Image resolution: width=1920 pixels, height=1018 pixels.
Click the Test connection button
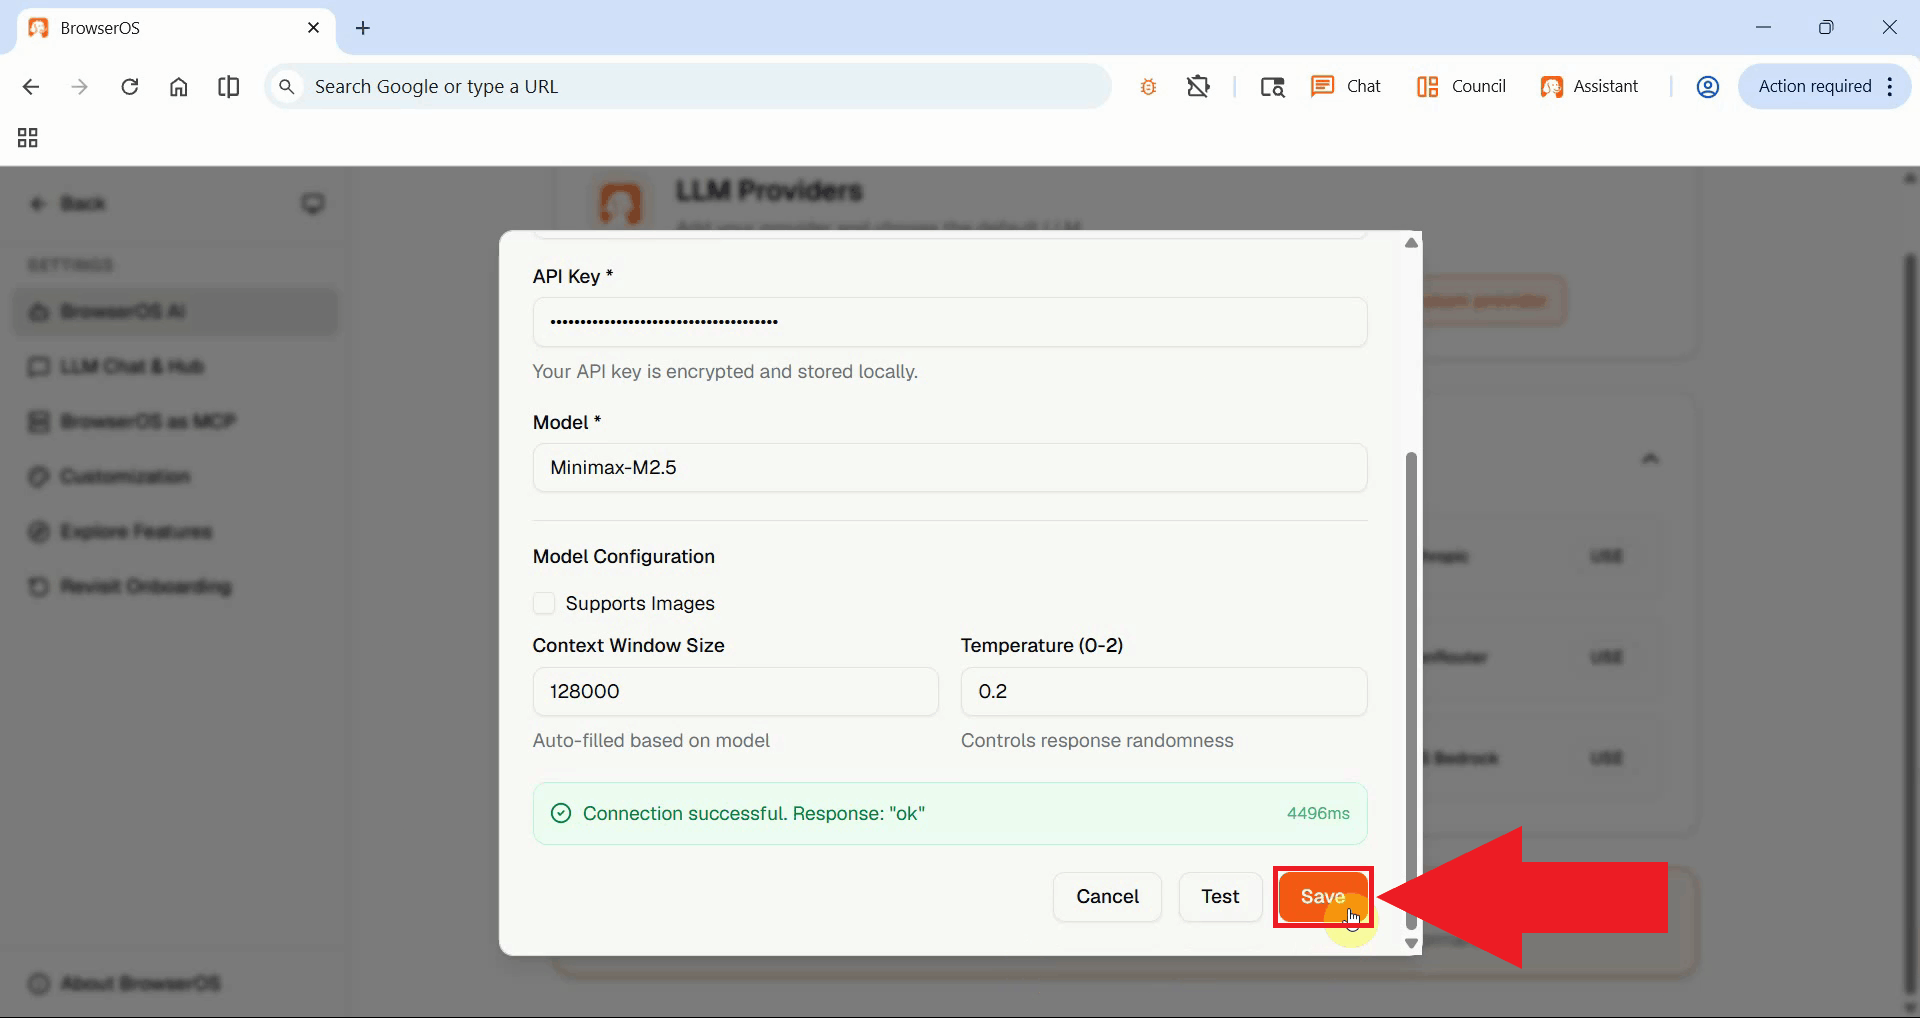(x=1219, y=897)
